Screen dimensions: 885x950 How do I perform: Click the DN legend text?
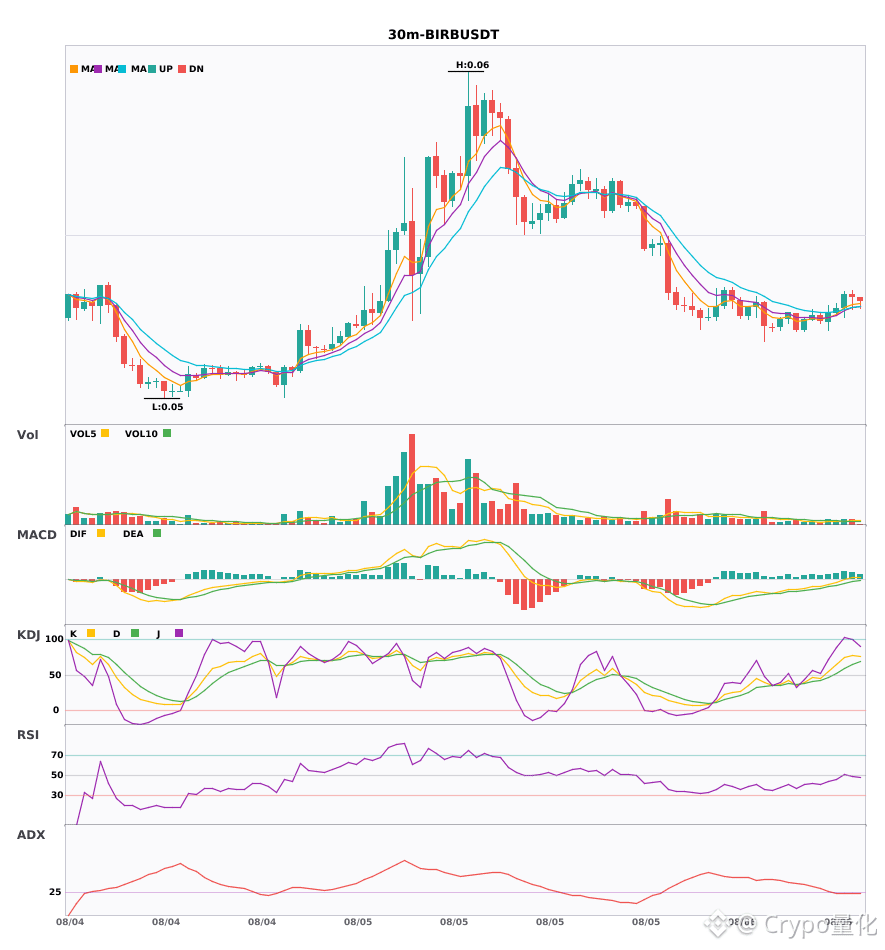[x=196, y=69]
